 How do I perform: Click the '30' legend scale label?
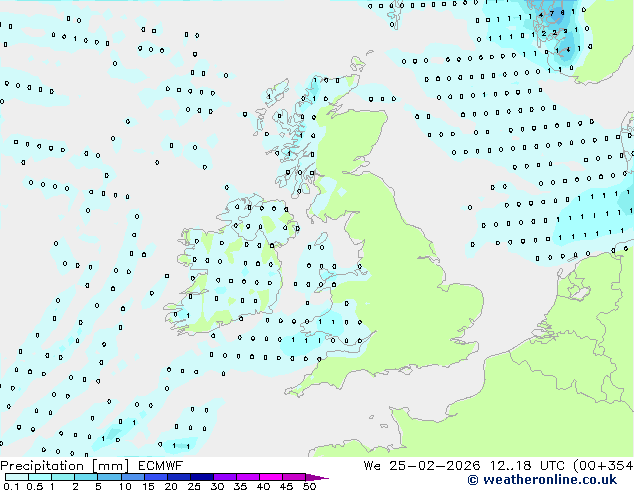click(217, 486)
